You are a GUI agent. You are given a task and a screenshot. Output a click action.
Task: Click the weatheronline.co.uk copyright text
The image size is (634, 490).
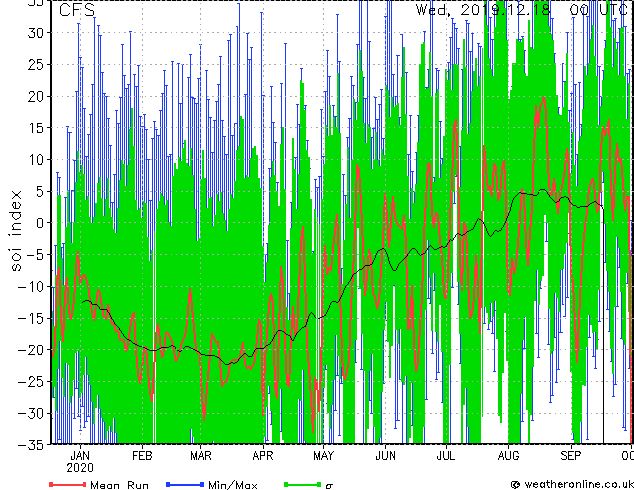572,484
